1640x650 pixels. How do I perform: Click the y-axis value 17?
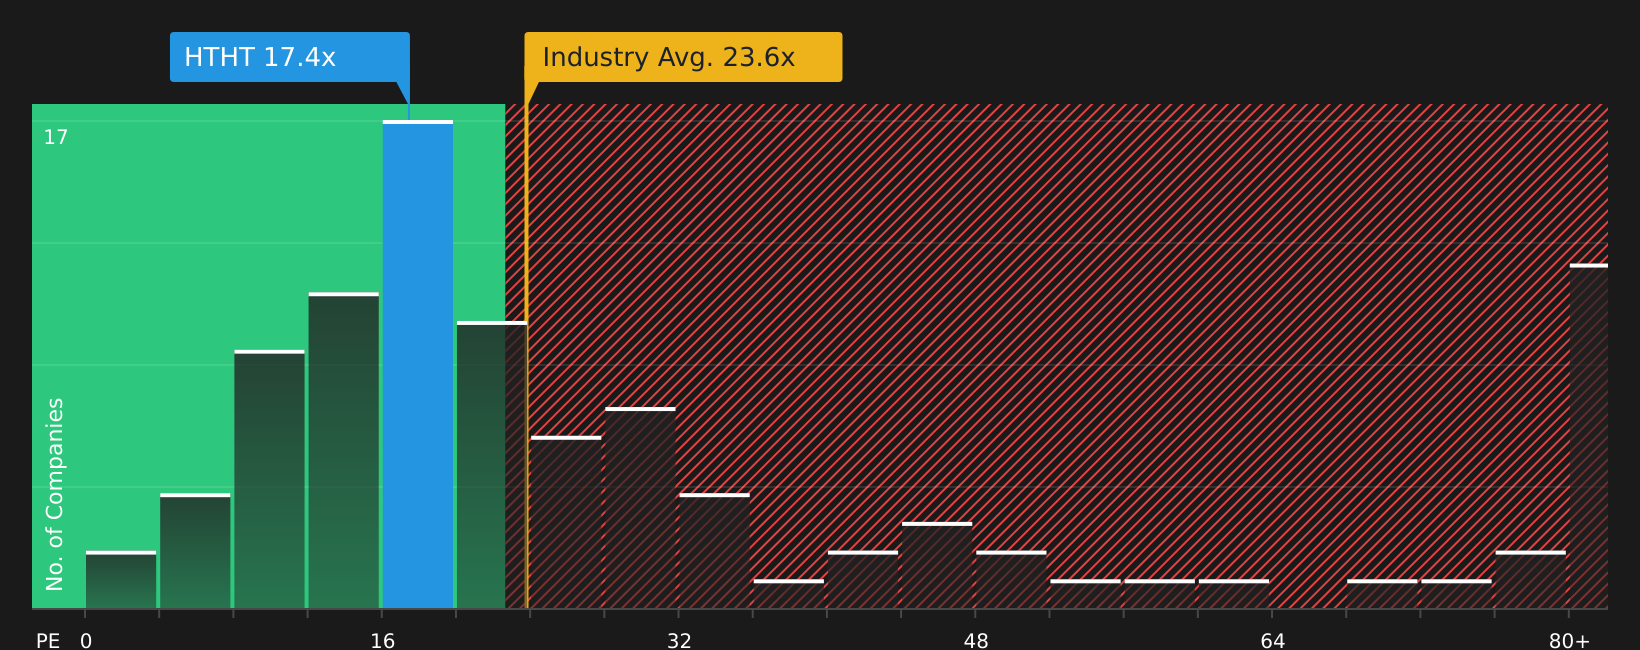[x=56, y=137]
